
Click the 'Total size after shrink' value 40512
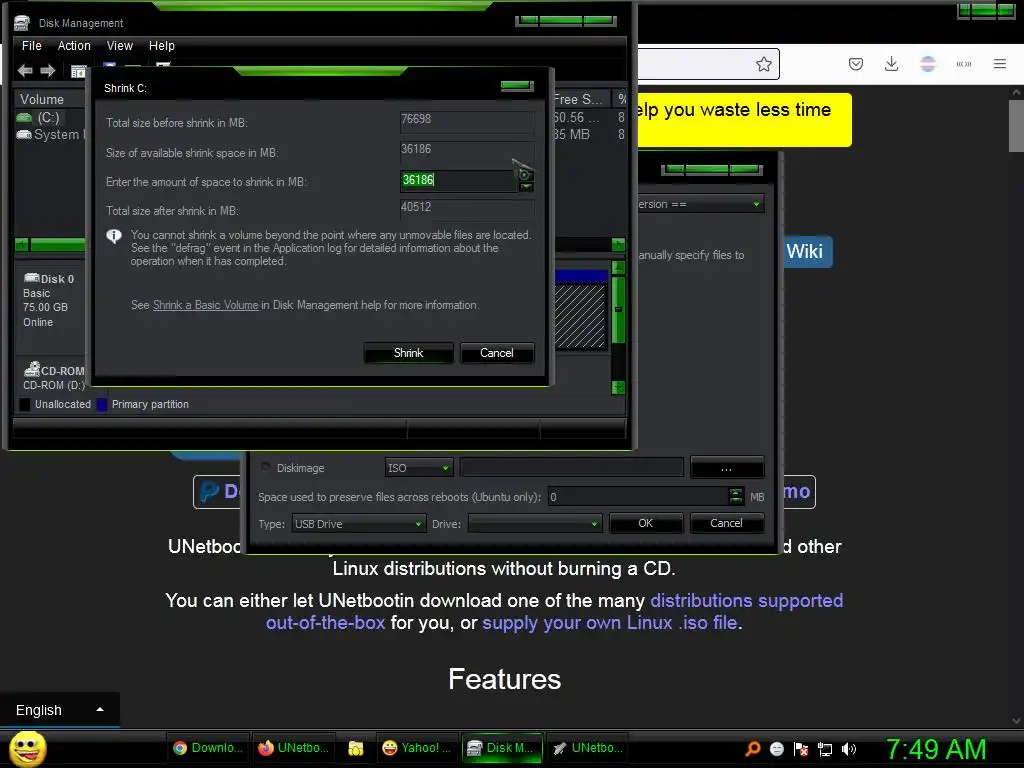(467, 208)
